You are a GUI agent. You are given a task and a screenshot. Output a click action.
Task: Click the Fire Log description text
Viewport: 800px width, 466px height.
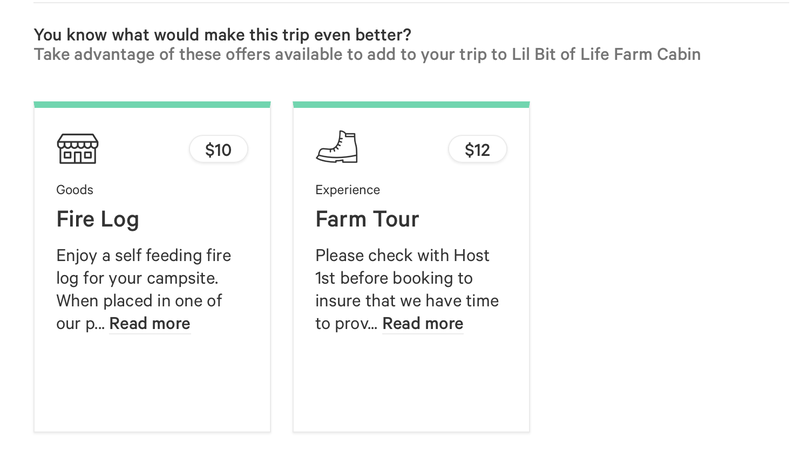(x=144, y=289)
